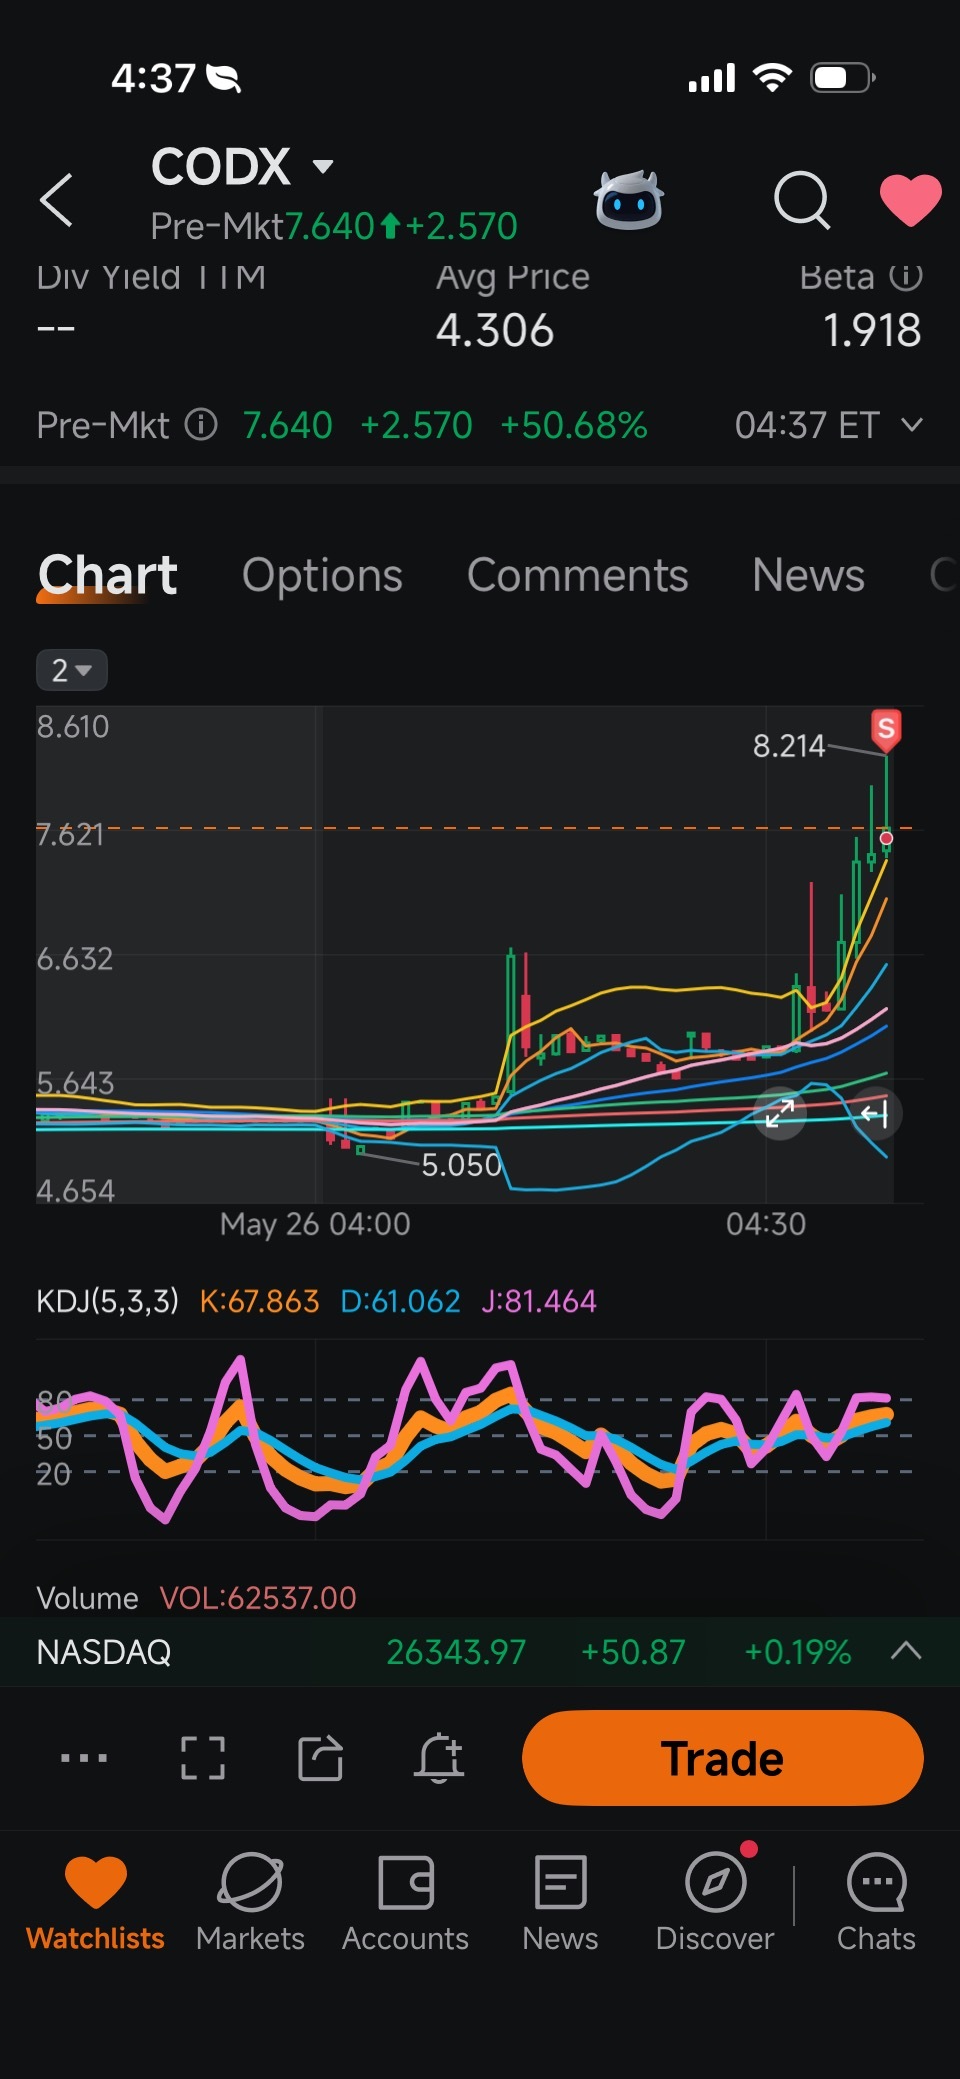This screenshot has height=2079, width=960.
Task: Enter fullscreen chart mode icon
Action: pos(202,1757)
